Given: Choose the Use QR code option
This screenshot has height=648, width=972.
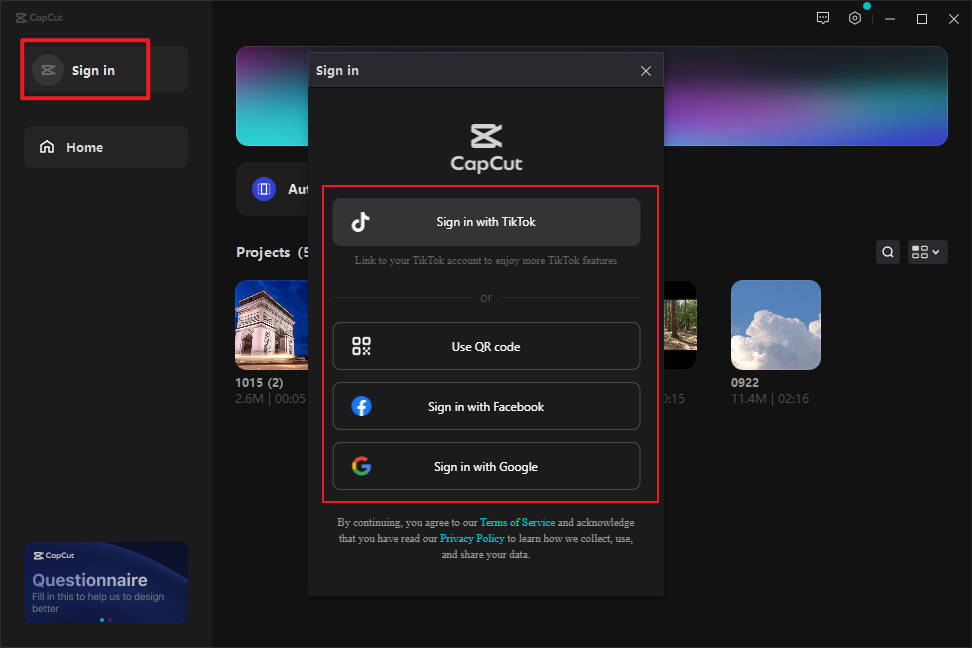Looking at the screenshot, I should (486, 346).
